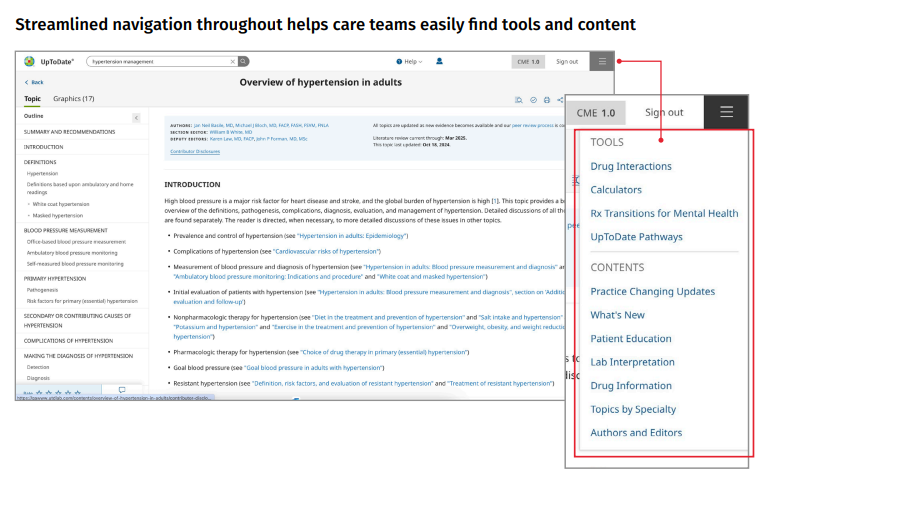Open Hypertension in adults: Epidemiology link
Viewport: 904px width, 523px height.
click(352, 236)
